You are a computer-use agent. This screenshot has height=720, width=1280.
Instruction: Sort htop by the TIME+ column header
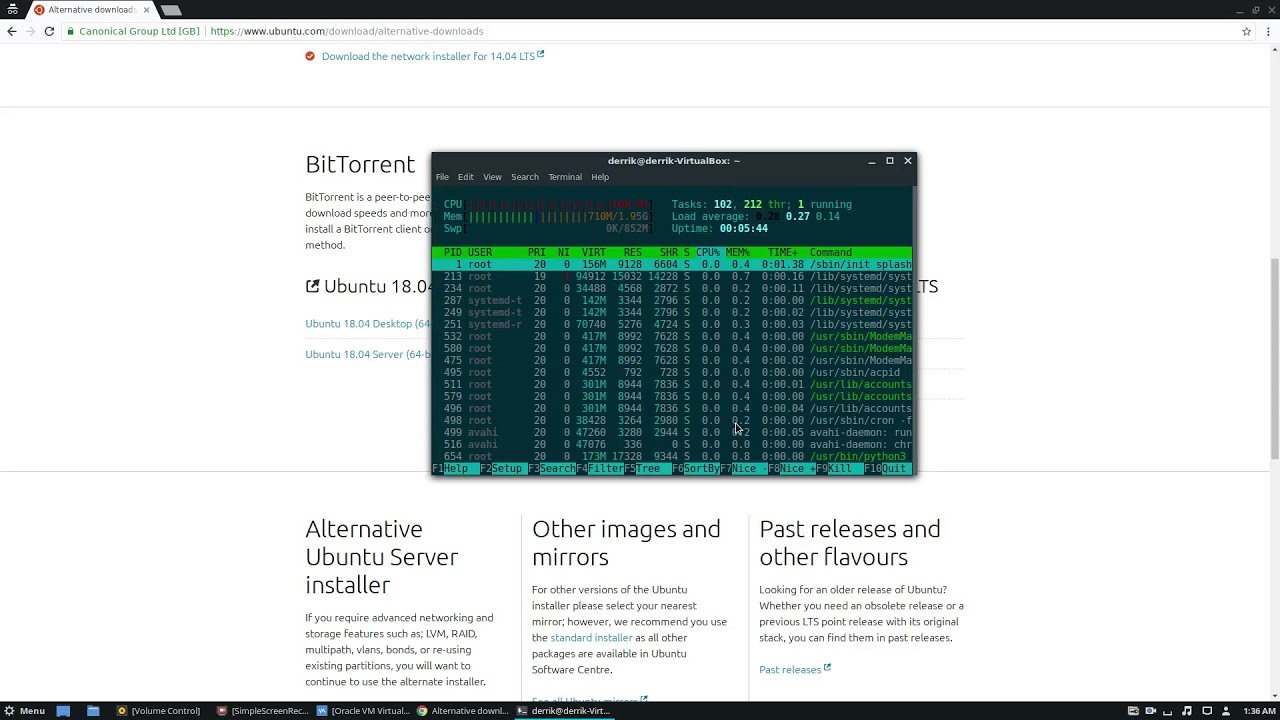[783, 253]
